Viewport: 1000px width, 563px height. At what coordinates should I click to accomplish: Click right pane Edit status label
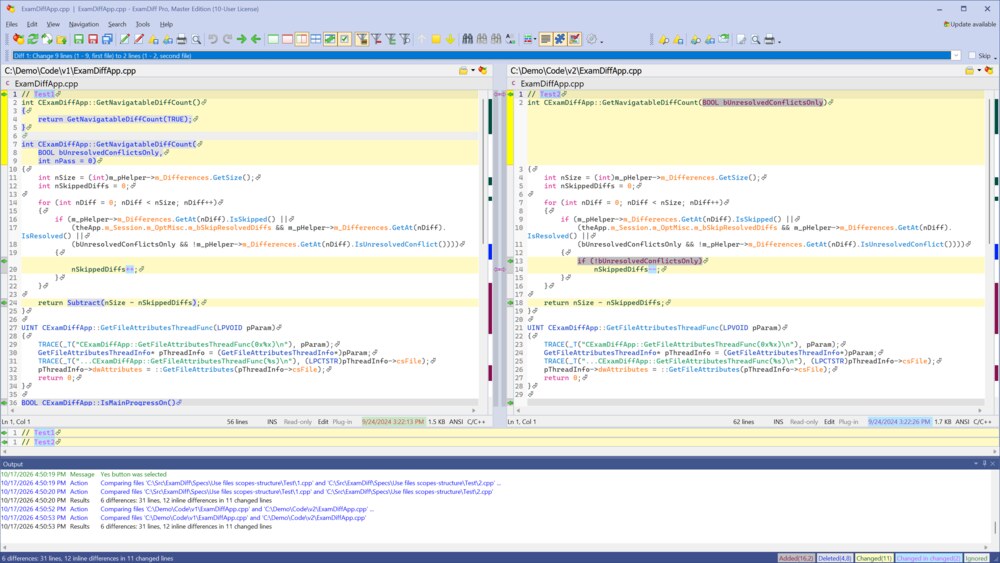[x=829, y=421]
